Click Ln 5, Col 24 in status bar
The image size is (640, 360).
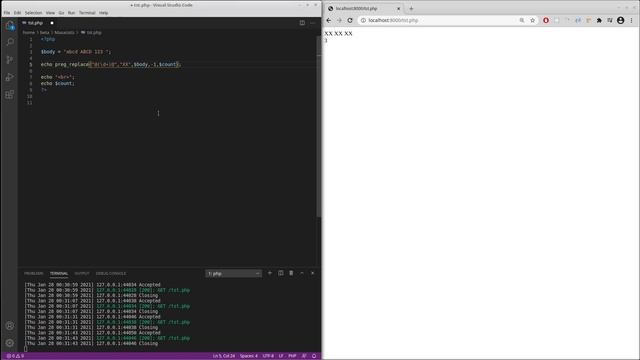pyautogui.click(x=224, y=356)
